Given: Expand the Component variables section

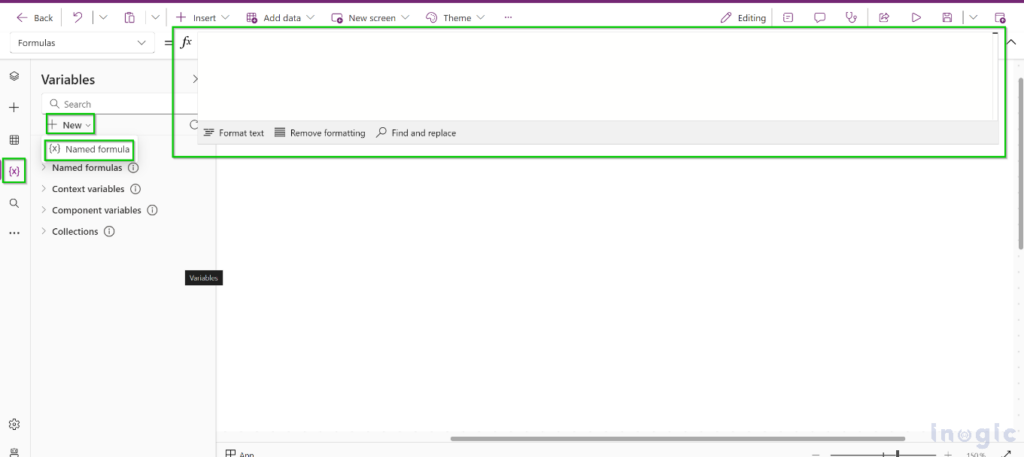Looking at the screenshot, I should (x=44, y=210).
